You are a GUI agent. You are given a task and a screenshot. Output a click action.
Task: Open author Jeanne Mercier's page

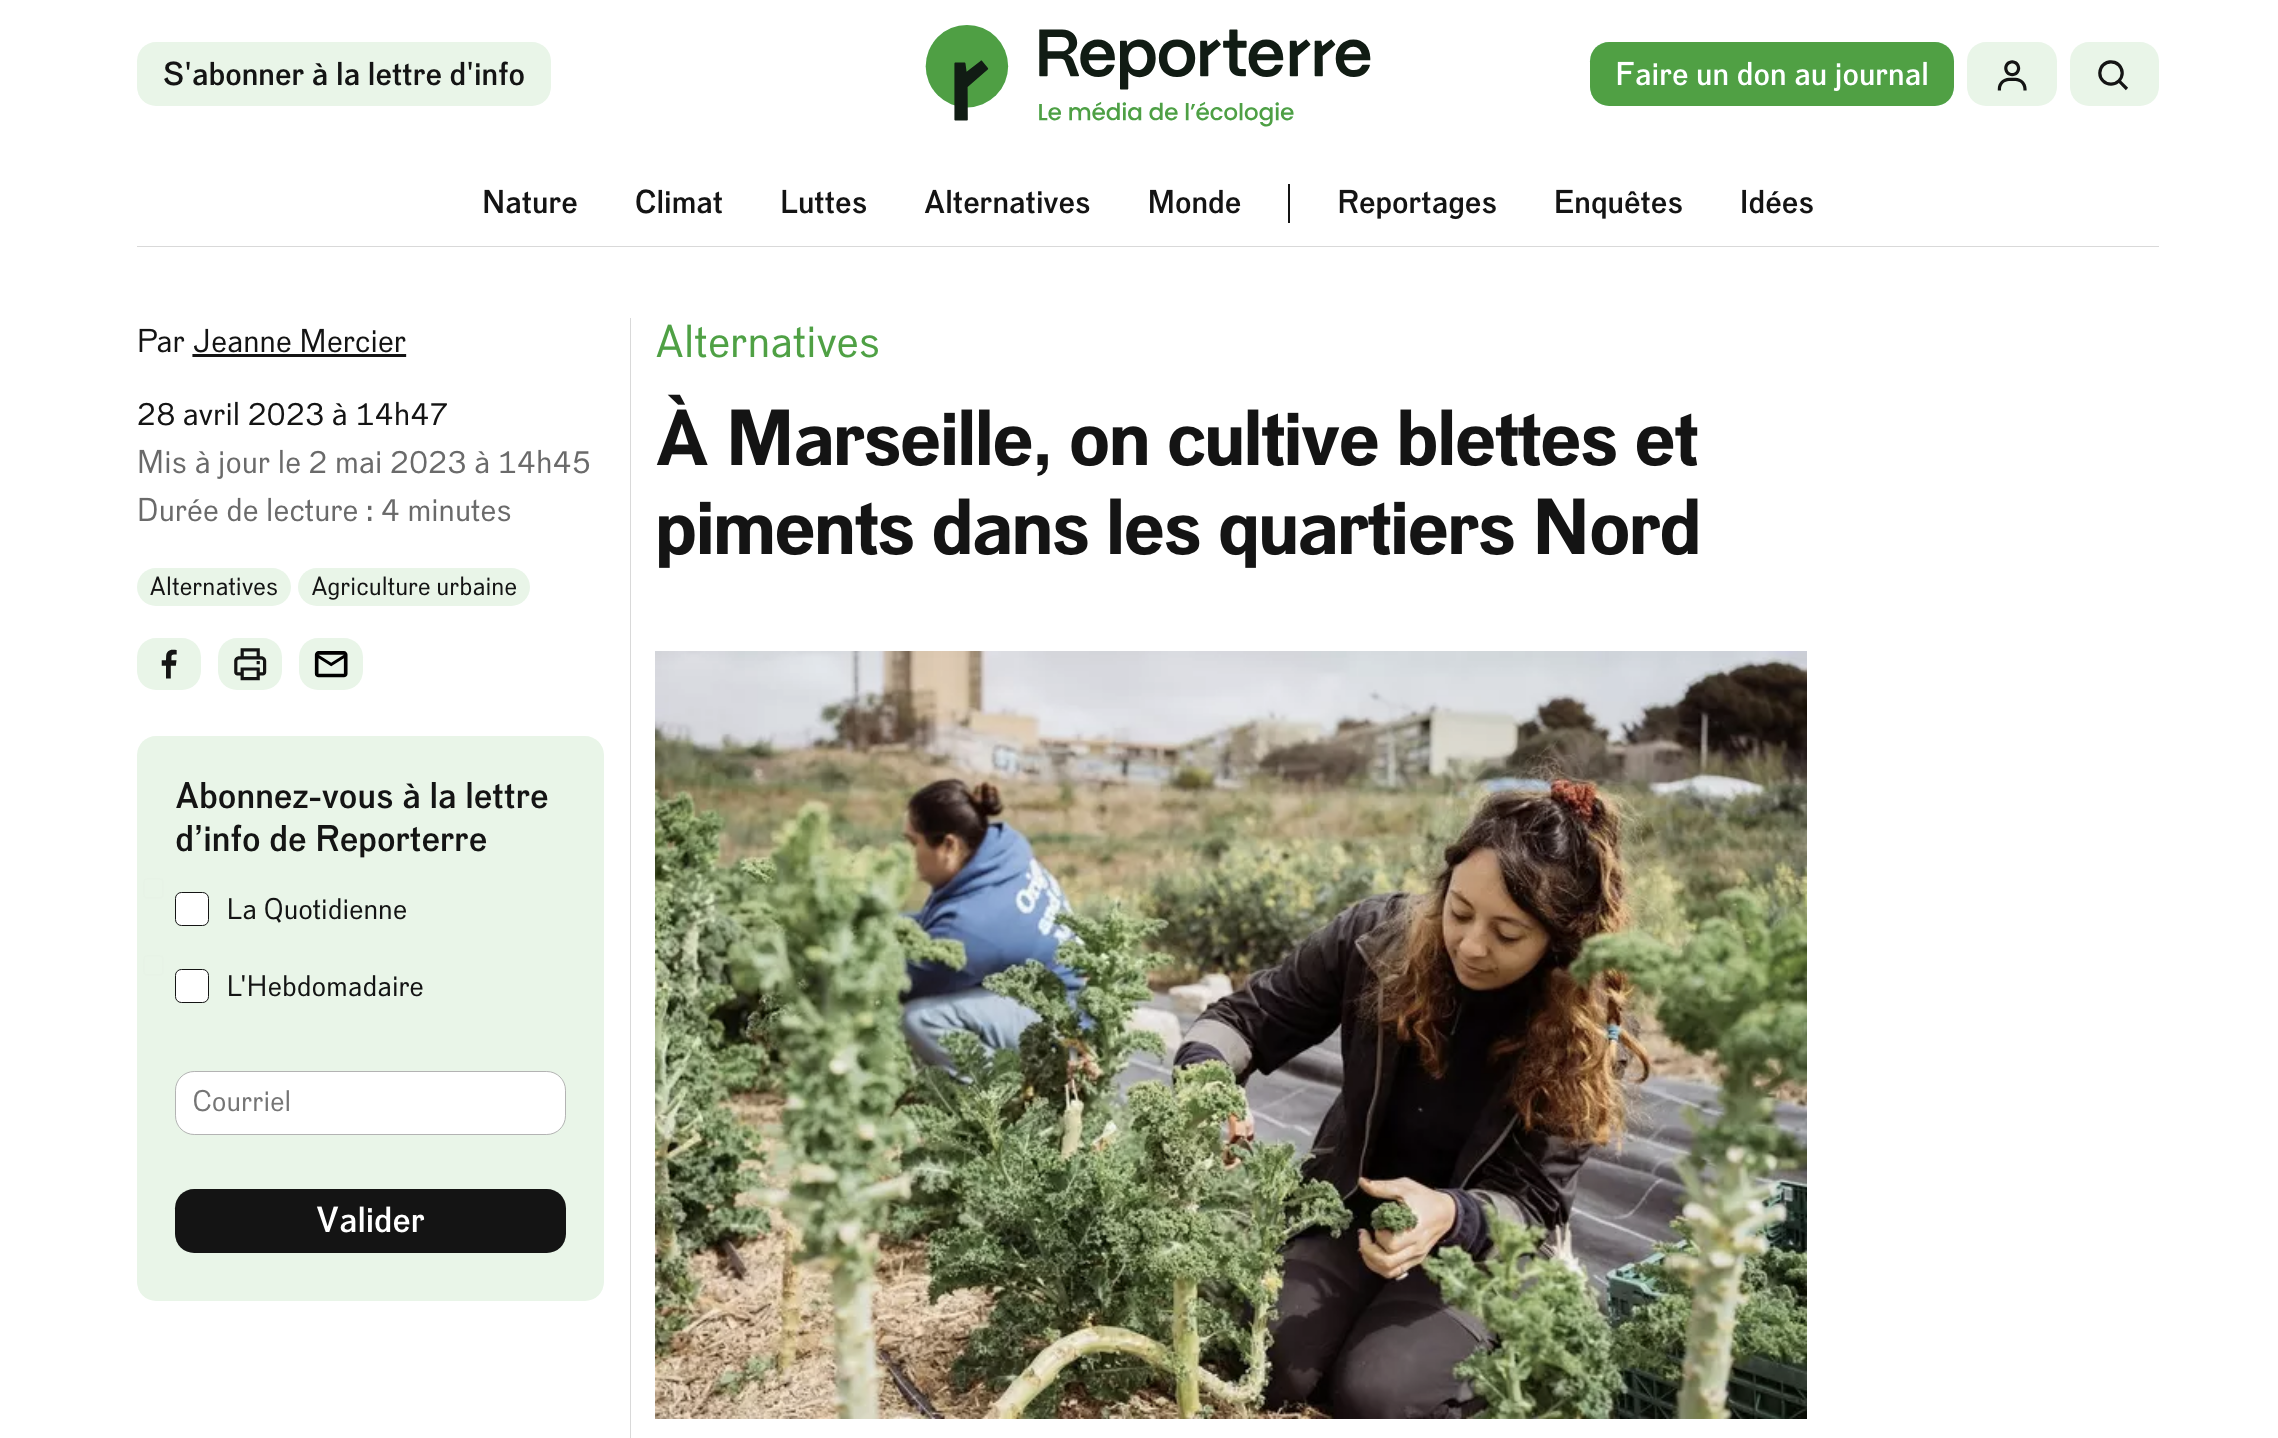tap(299, 341)
